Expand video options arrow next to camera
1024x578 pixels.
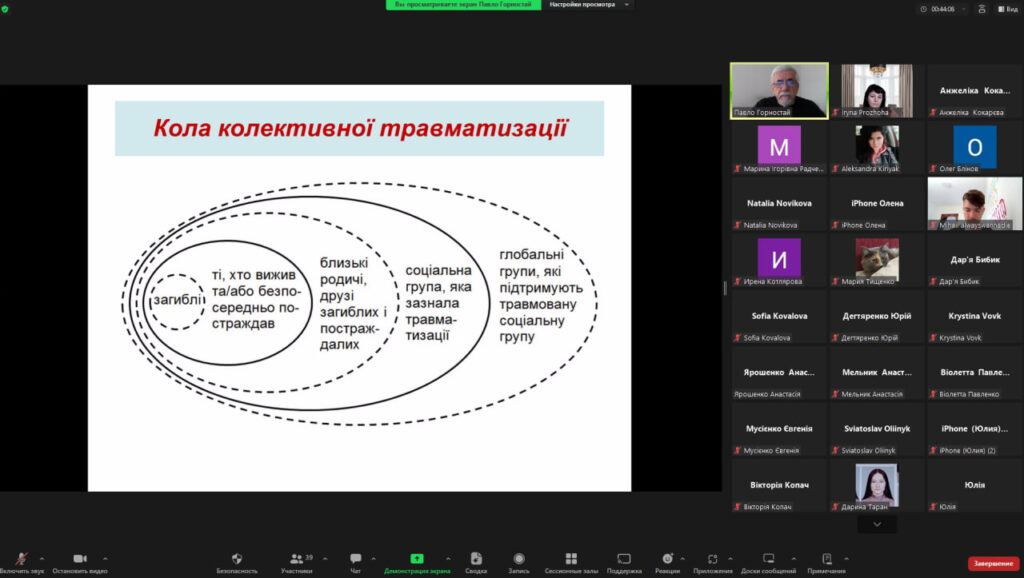tap(105, 558)
